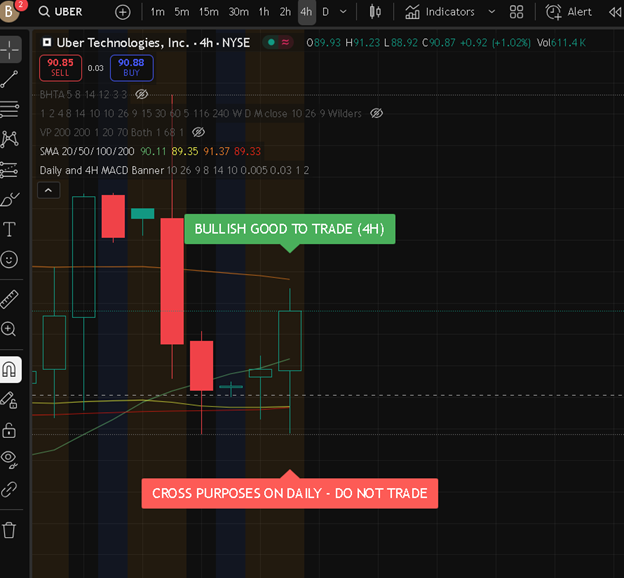The width and height of the screenshot is (624, 578).
Task: Select the trend line tool
Action: click(10, 79)
